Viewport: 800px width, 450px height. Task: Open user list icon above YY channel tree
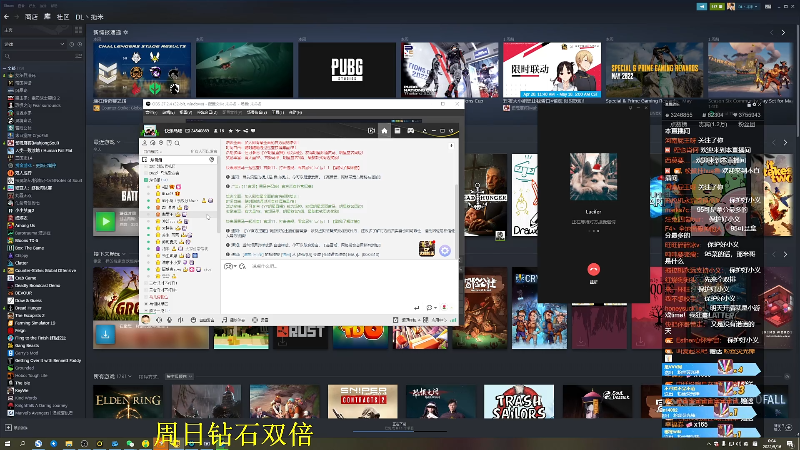144,143
